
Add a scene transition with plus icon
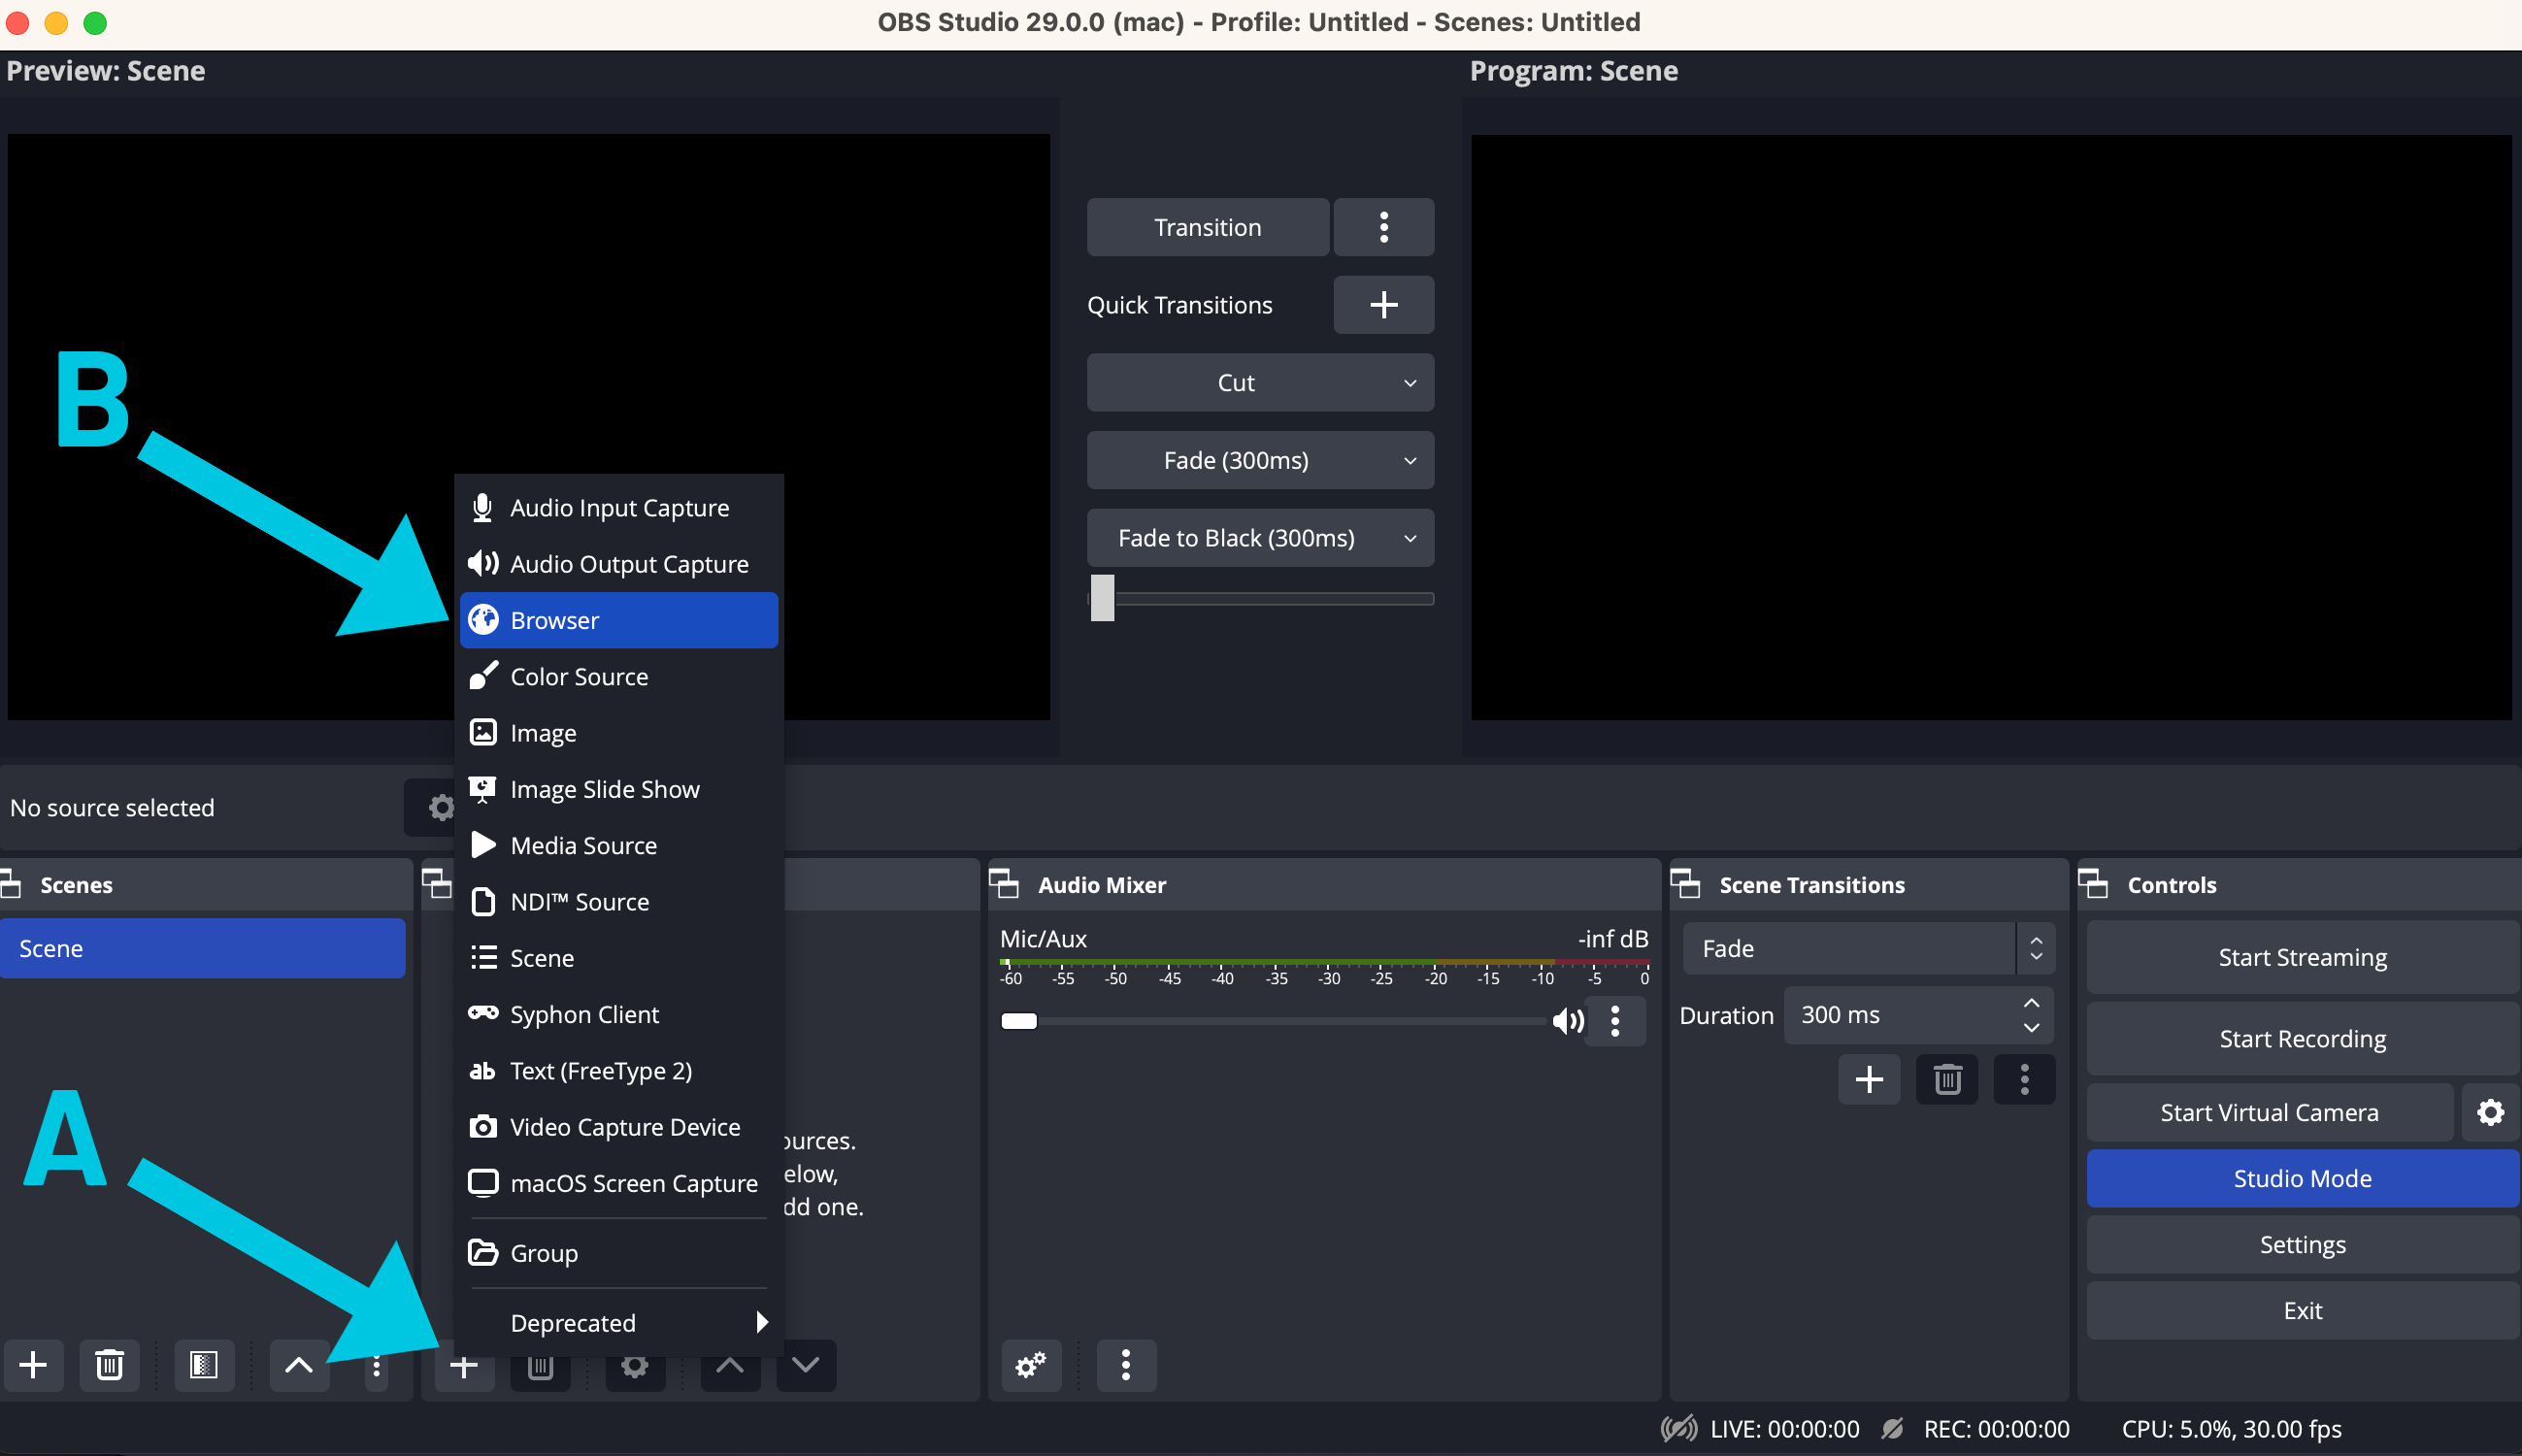coord(1869,1079)
